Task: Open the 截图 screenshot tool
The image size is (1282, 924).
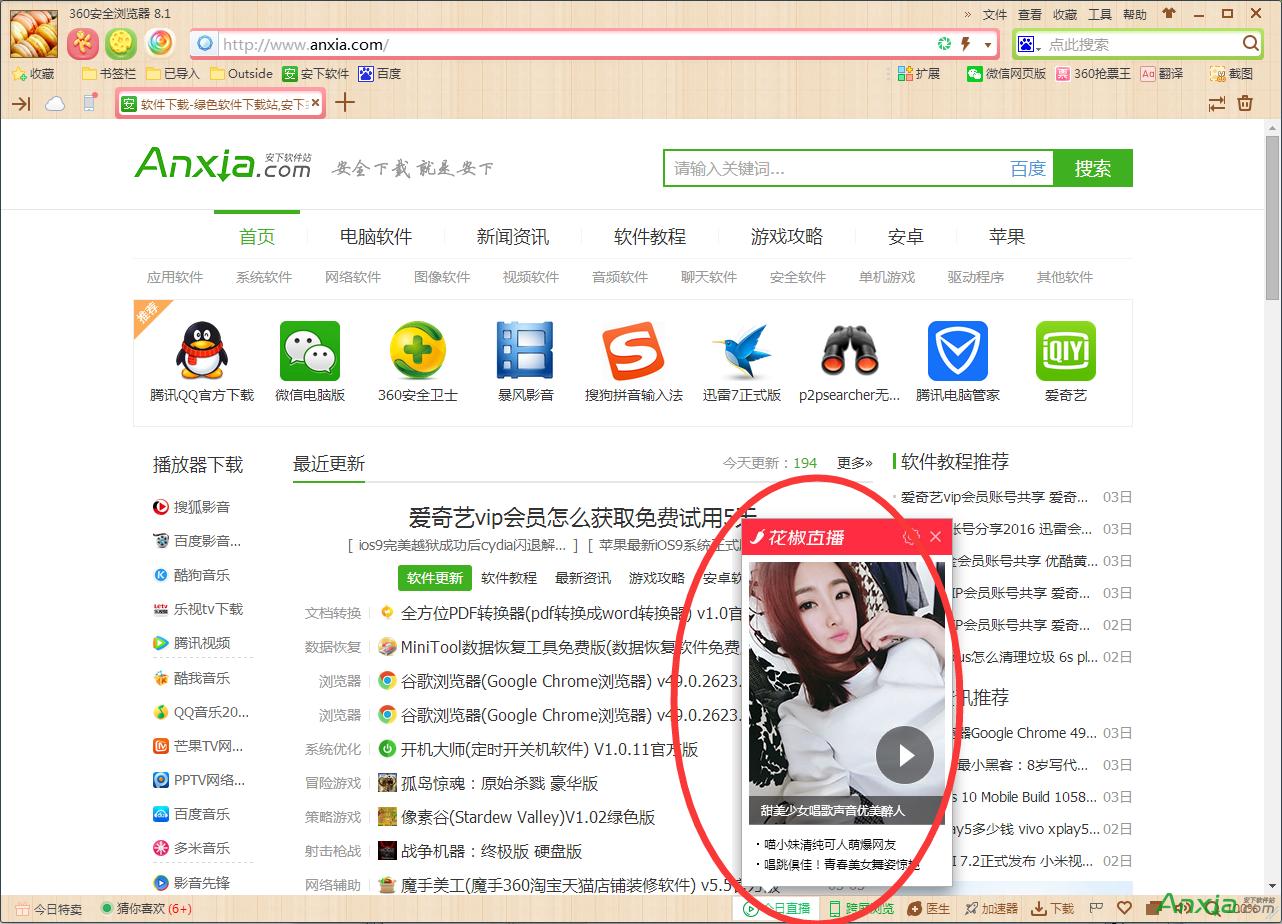Action: coord(1230,74)
